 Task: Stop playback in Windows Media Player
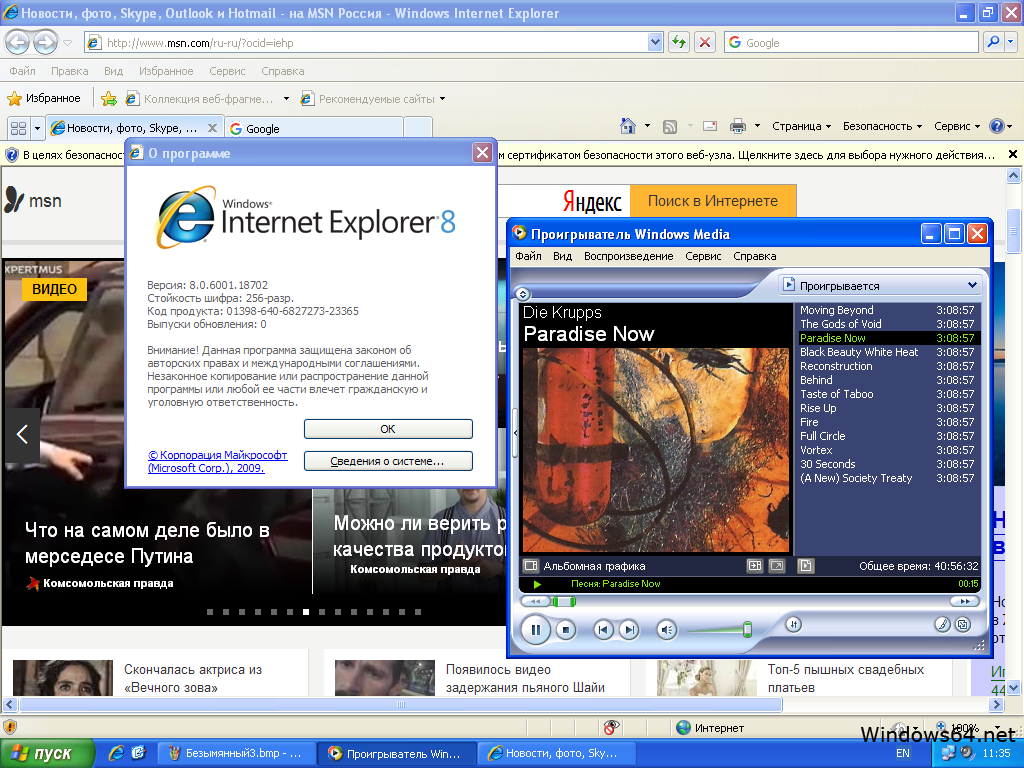click(566, 630)
